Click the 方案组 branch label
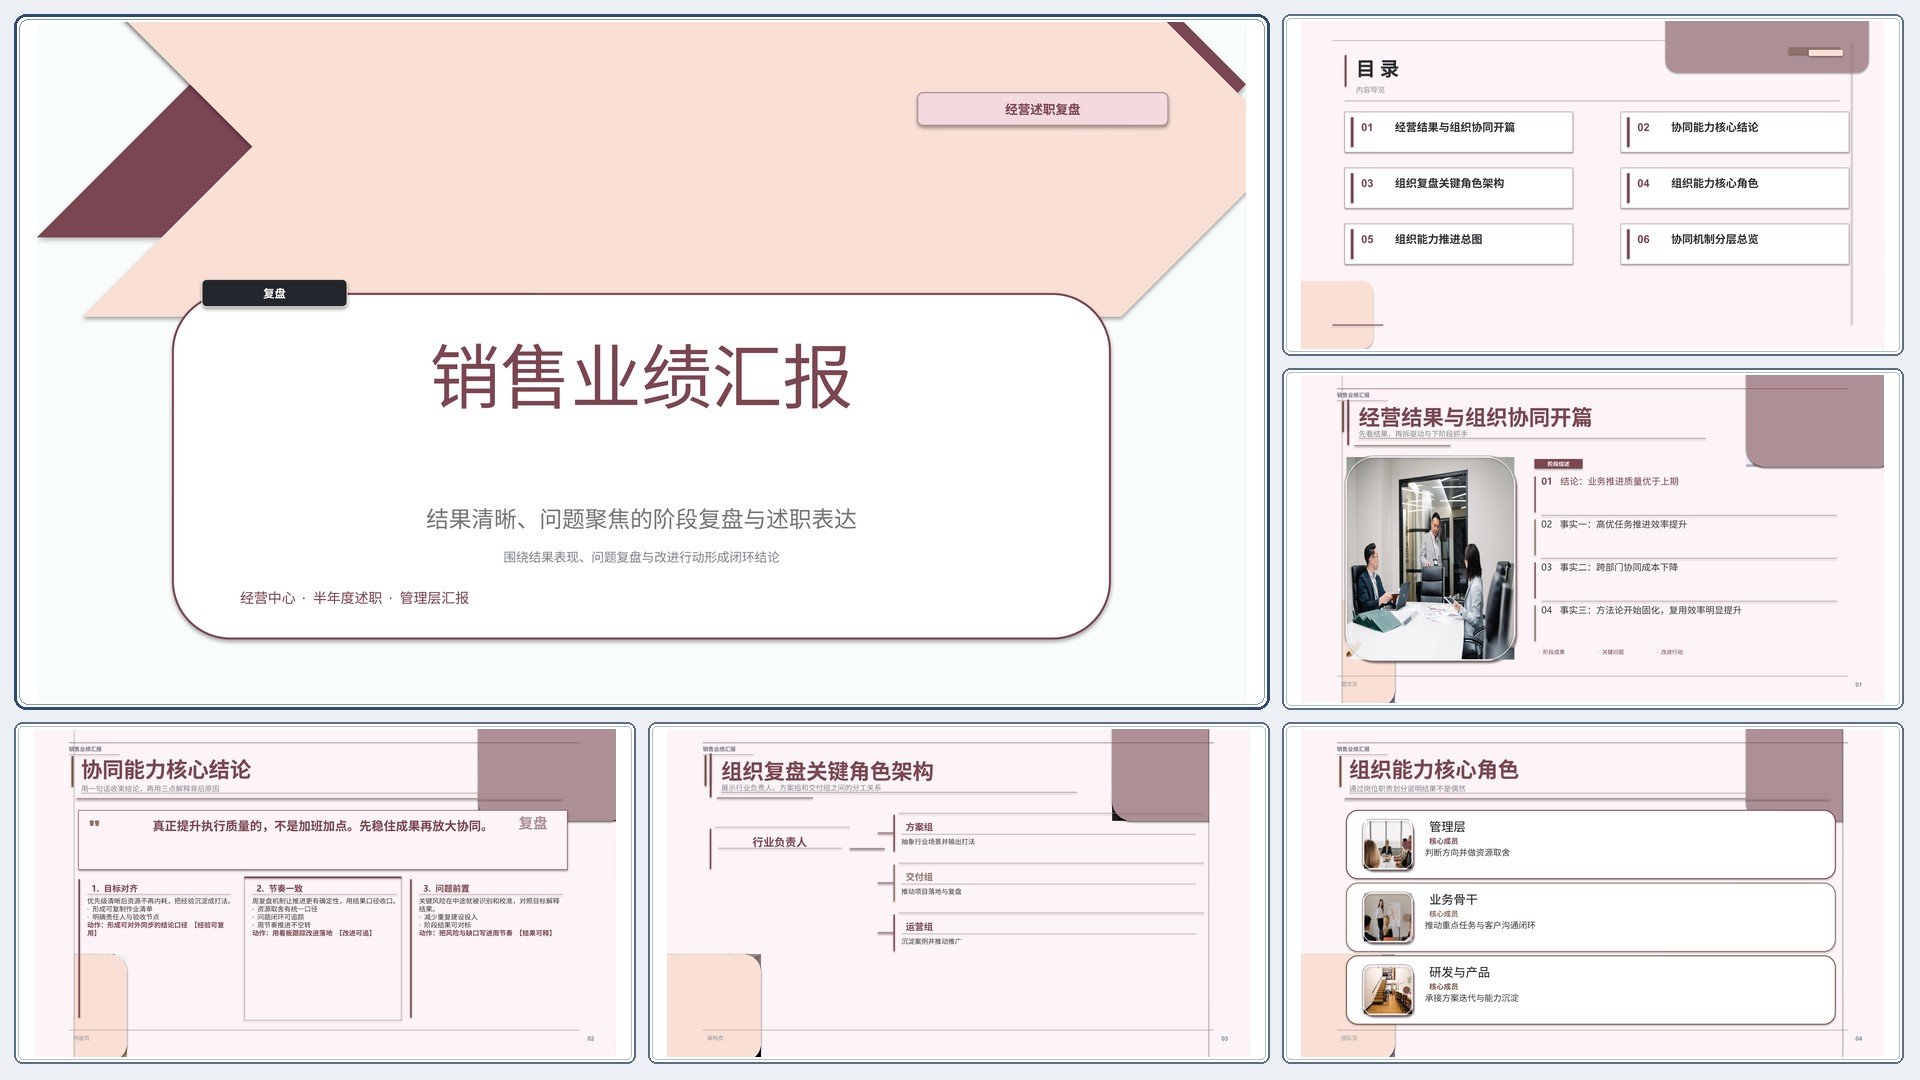This screenshot has width=1920, height=1080. 919,827
